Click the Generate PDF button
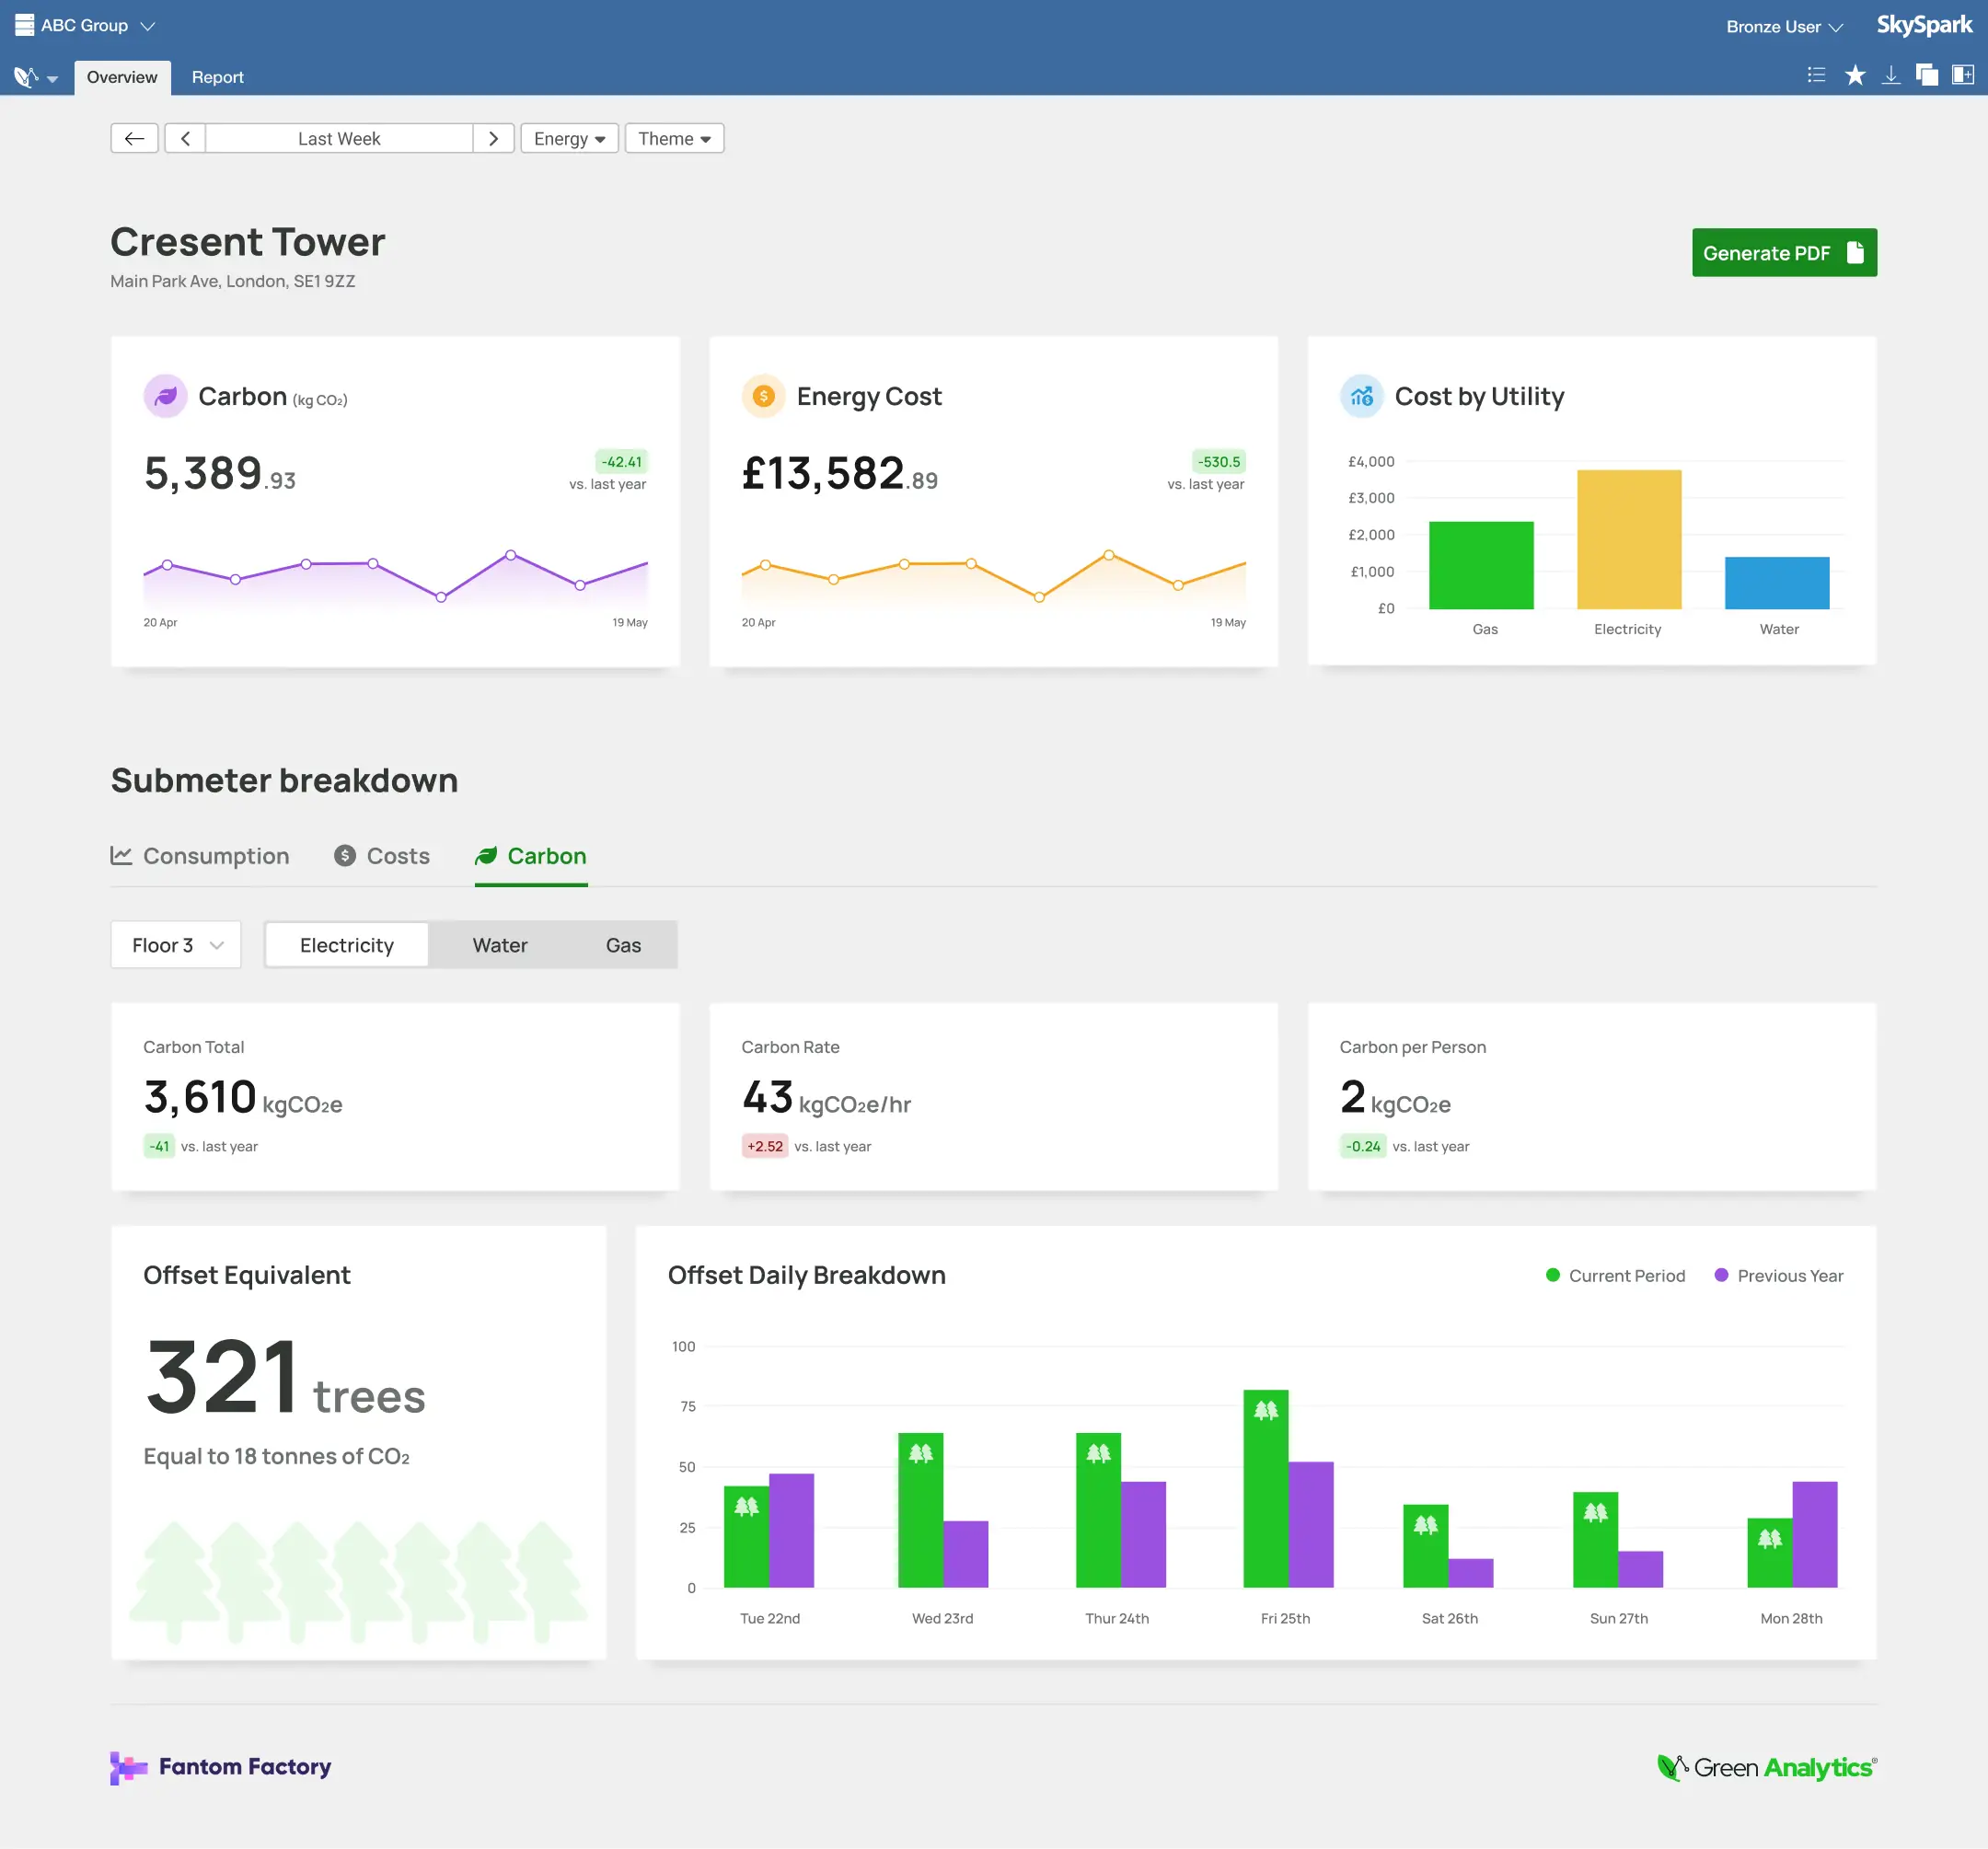The image size is (1988, 1849). [x=1783, y=252]
